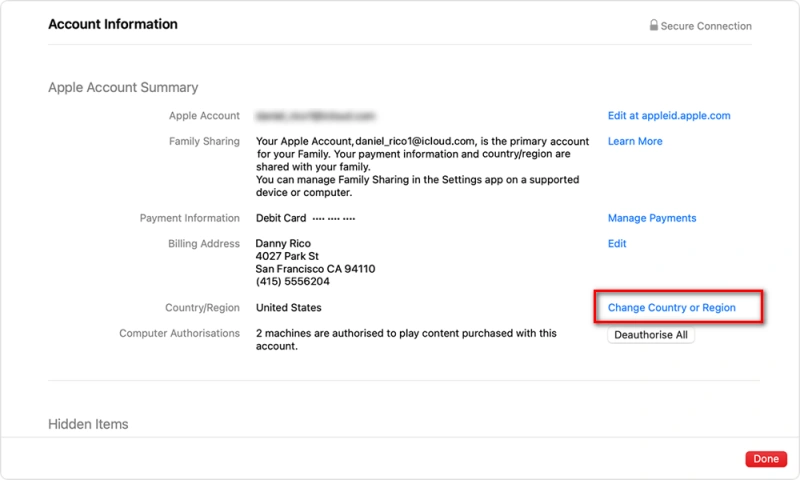The height and width of the screenshot is (480, 800).
Task: Select the Apple Account Summary heading
Action: click(x=123, y=88)
